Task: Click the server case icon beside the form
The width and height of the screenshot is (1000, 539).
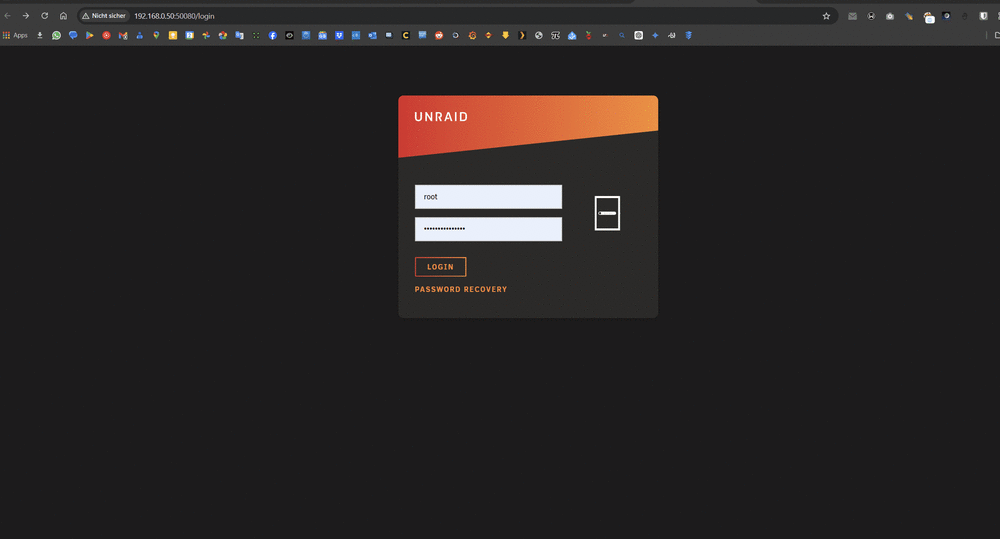Action: coord(607,213)
